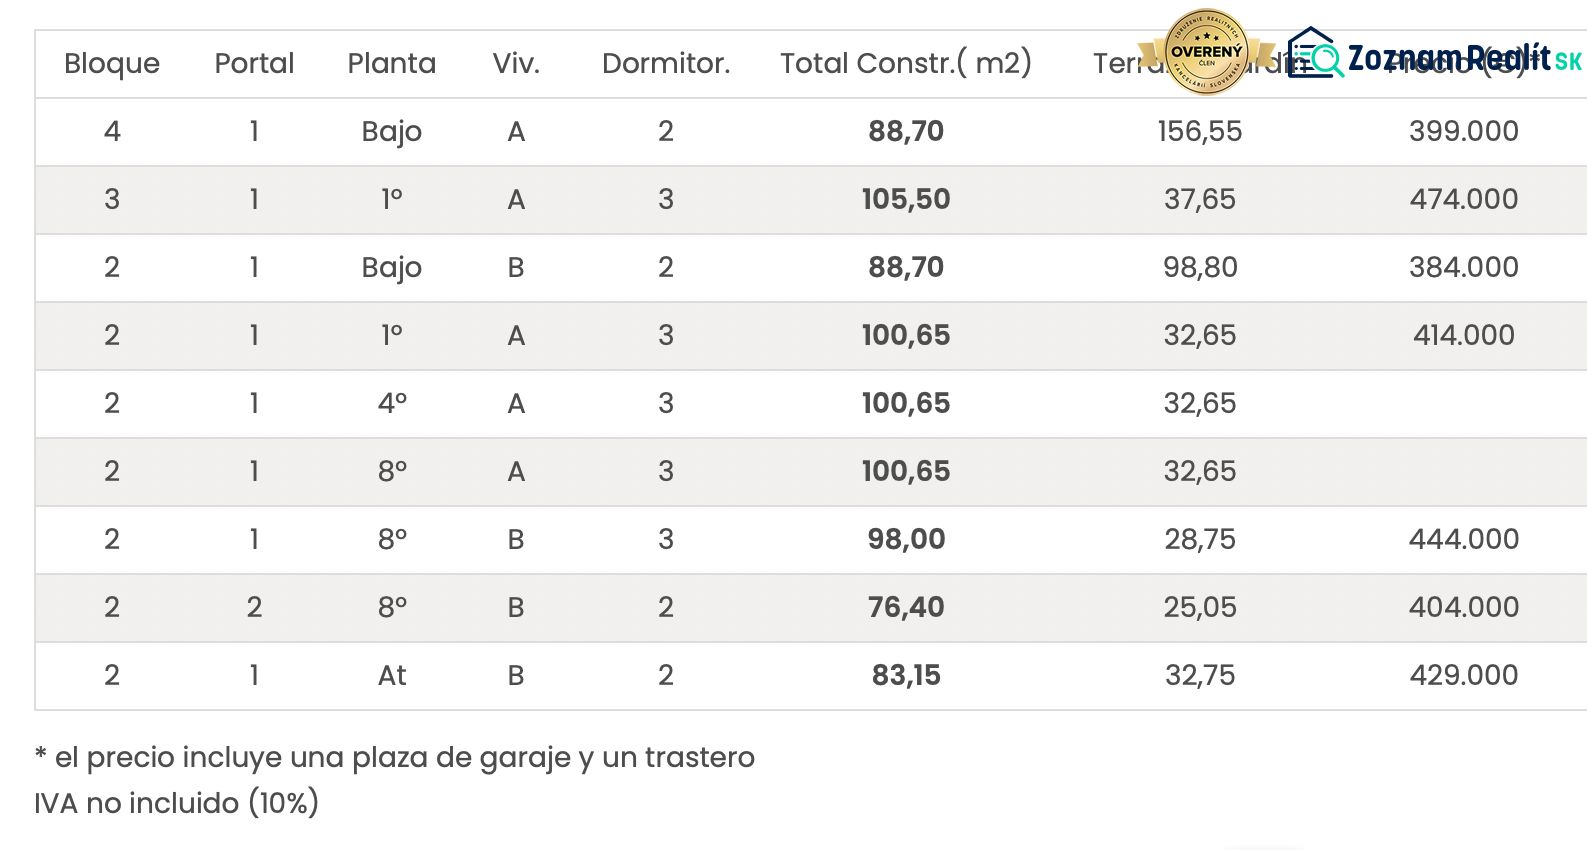Select the 76,40 total construction value
1587x850 pixels.
(906, 607)
